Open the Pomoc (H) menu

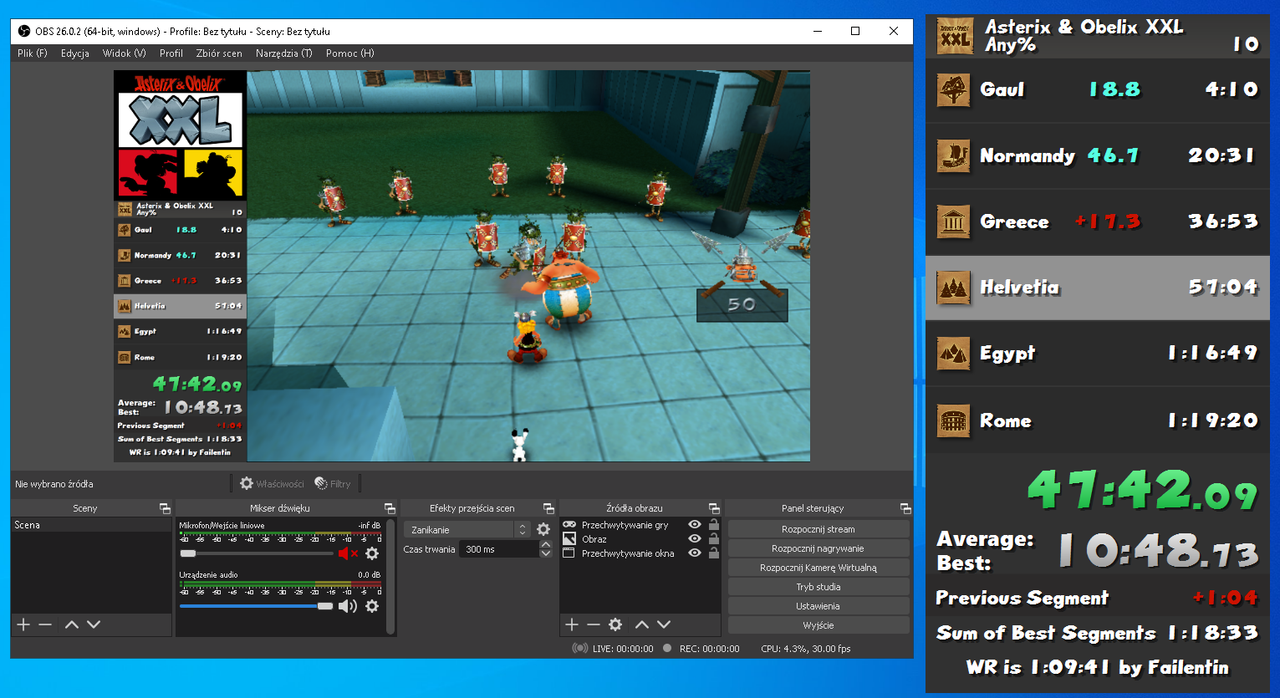[350, 53]
